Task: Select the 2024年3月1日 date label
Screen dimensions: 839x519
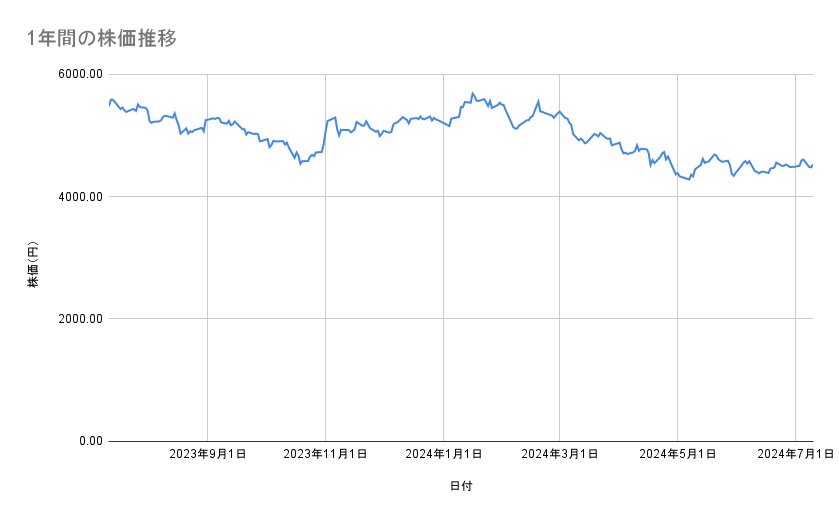Action: click(x=559, y=455)
